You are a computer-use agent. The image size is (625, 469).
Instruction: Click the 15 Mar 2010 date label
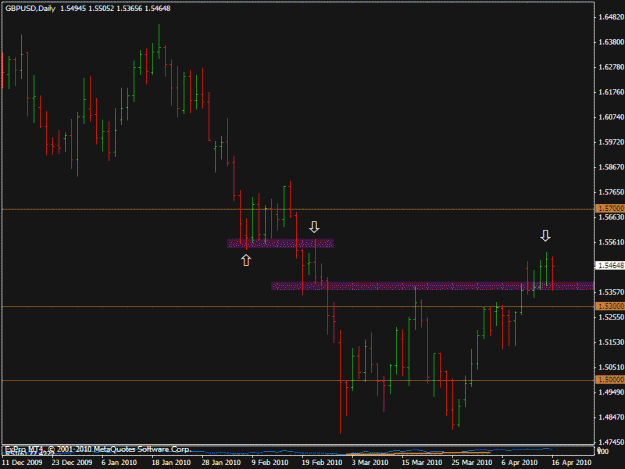[x=422, y=463]
